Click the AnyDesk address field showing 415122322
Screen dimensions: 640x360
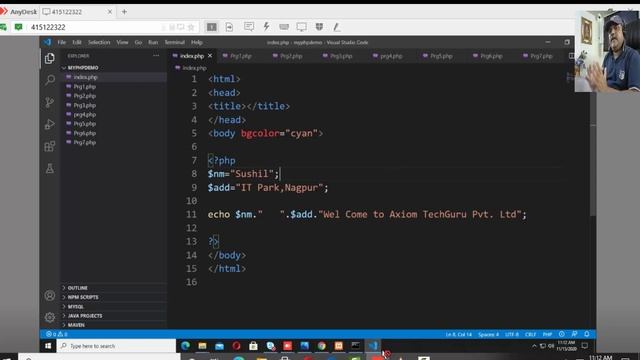click(x=96, y=27)
